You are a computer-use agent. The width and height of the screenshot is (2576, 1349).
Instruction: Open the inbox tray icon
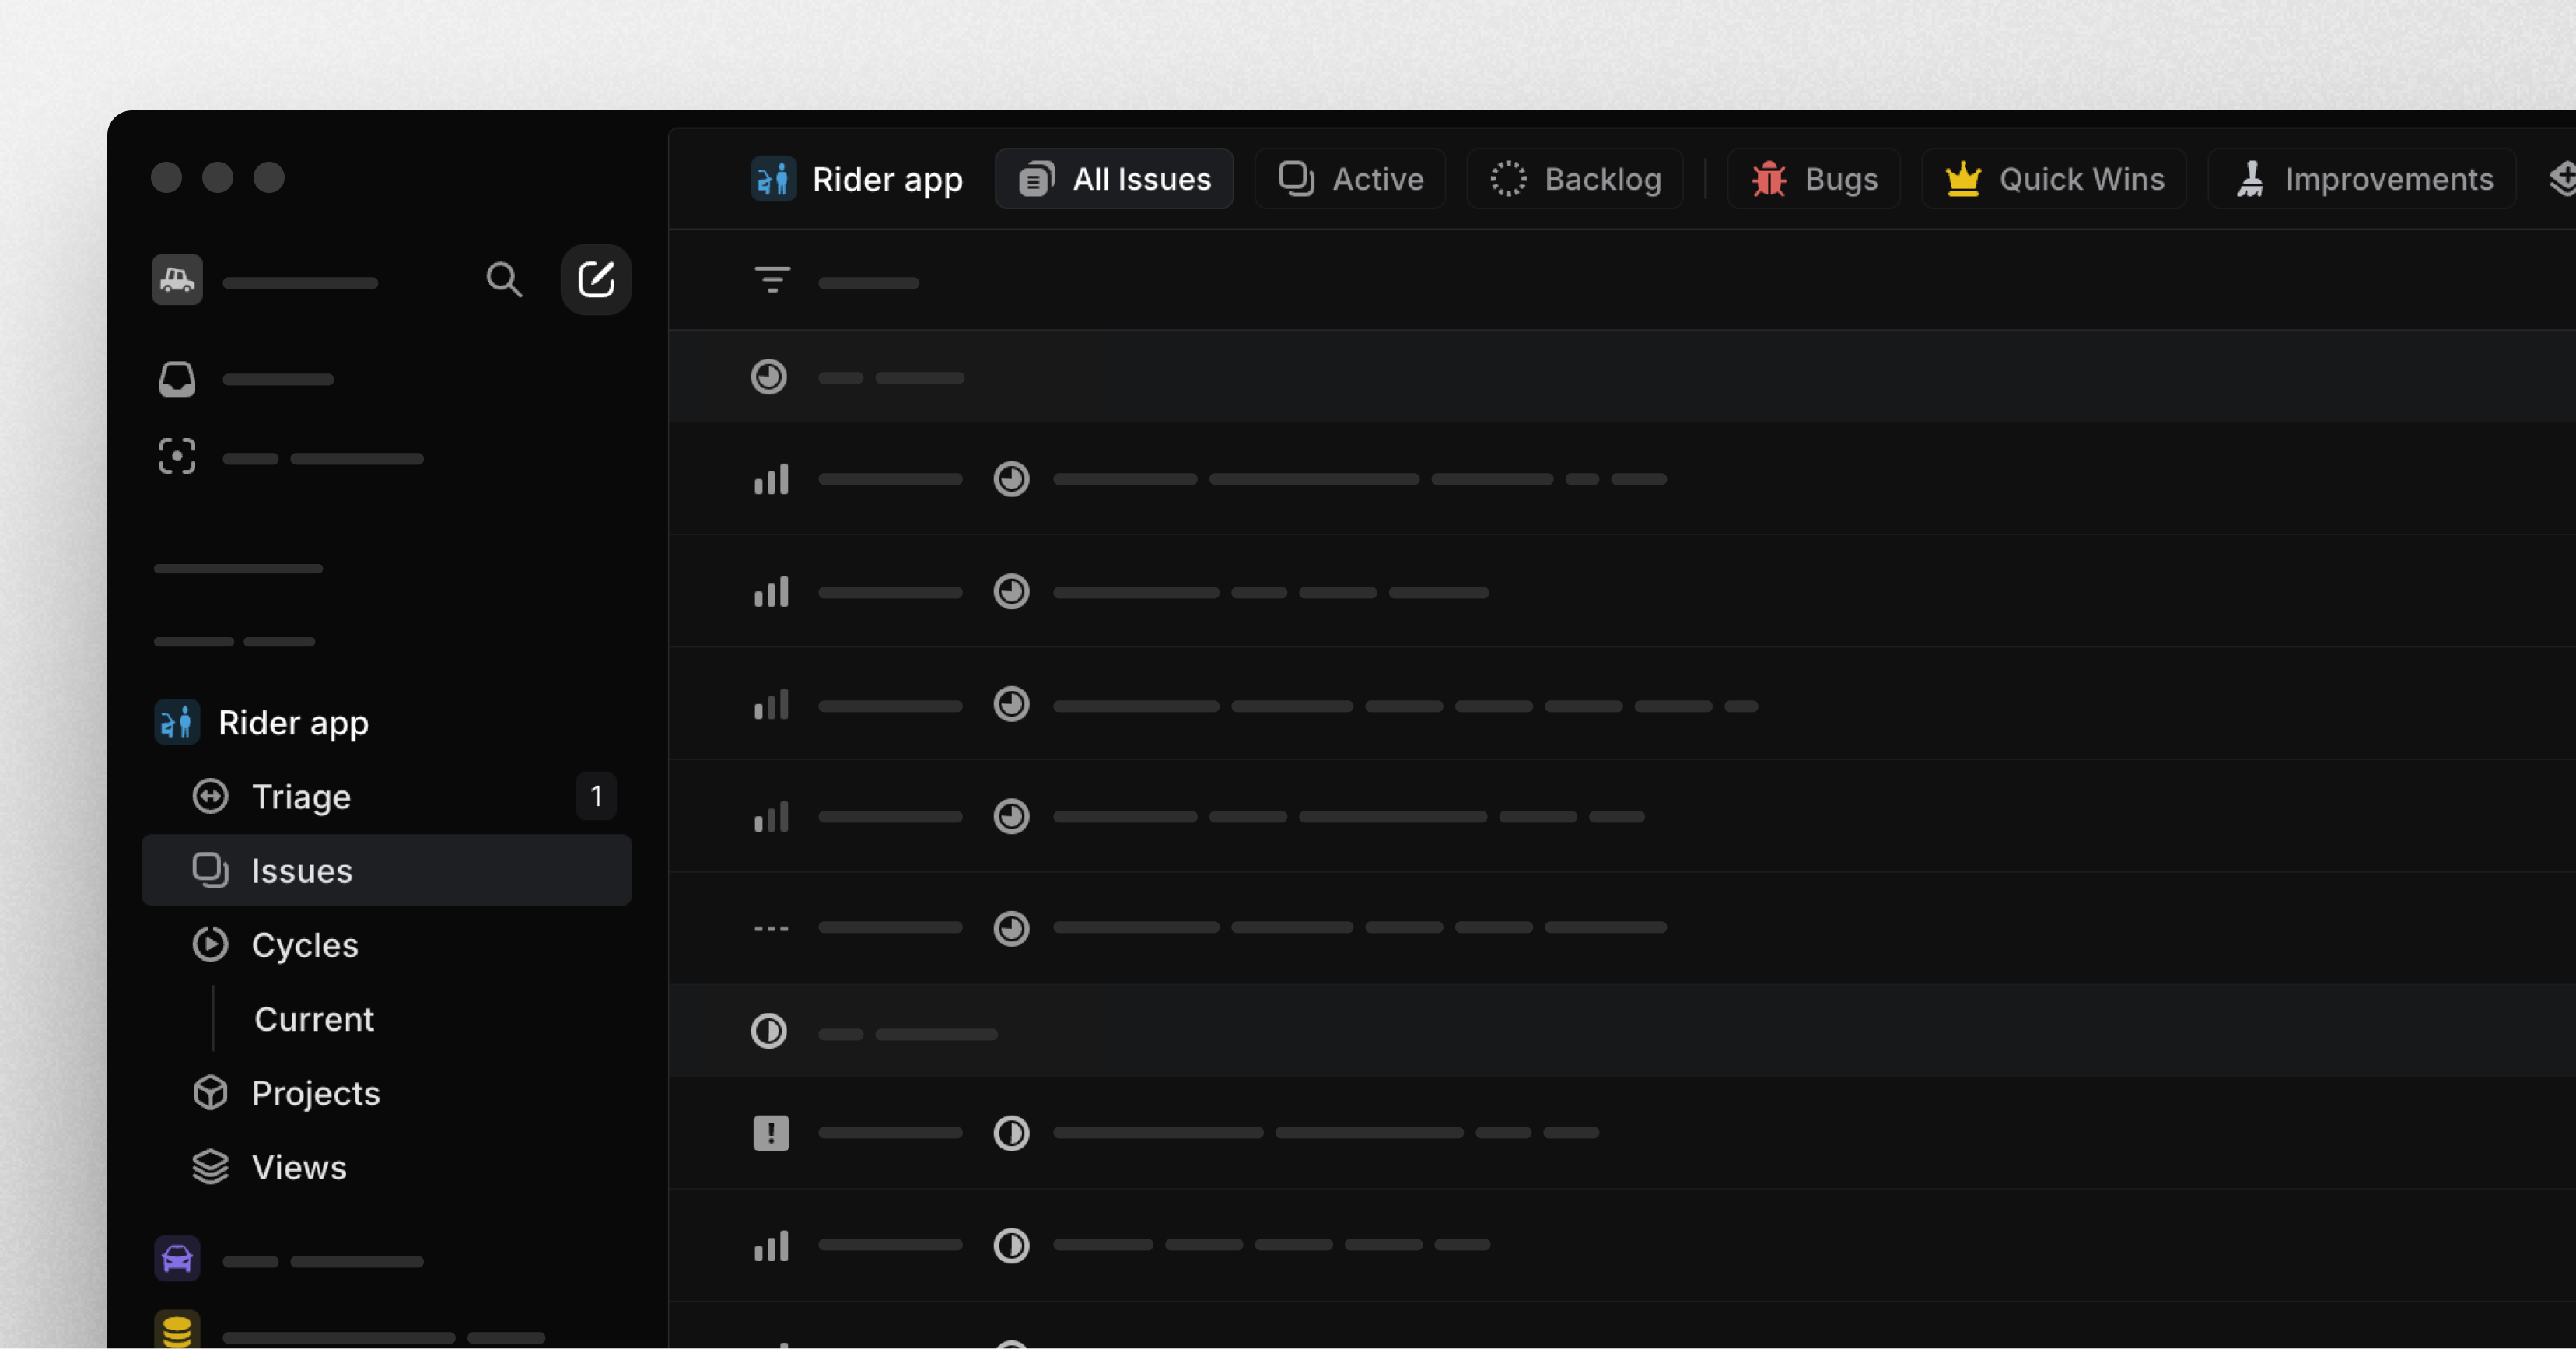click(x=177, y=379)
